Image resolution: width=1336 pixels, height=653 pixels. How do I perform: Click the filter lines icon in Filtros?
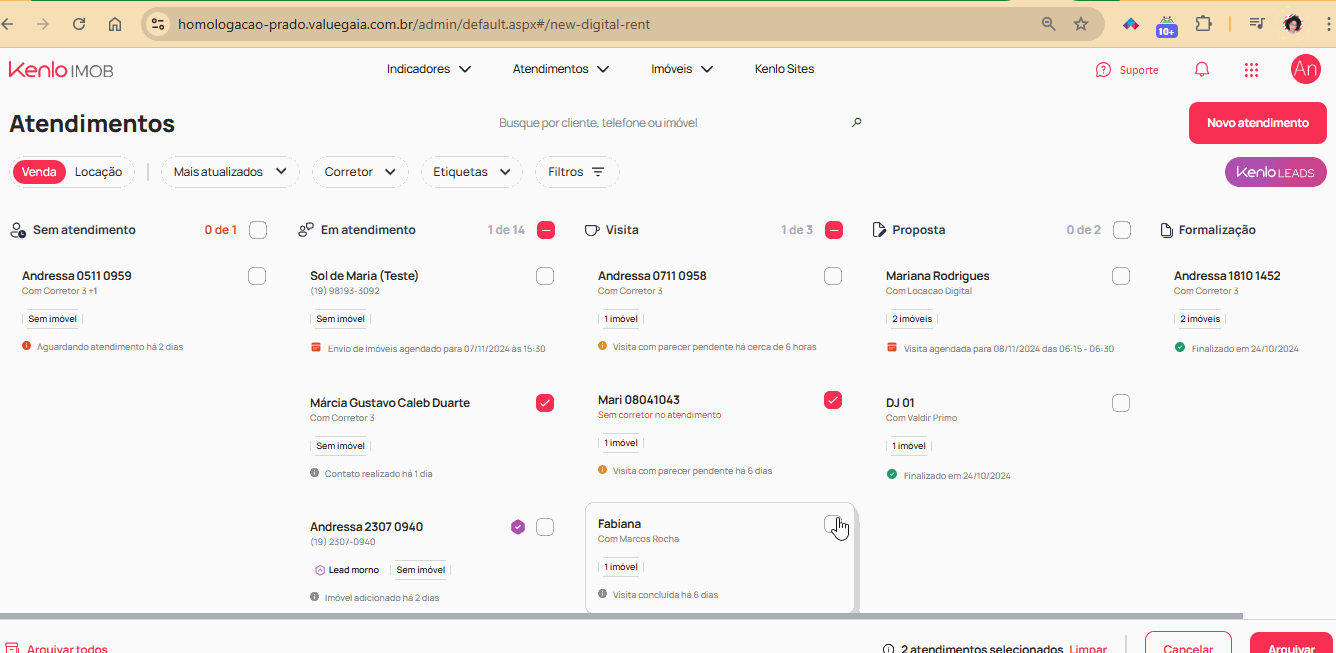(x=598, y=172)
